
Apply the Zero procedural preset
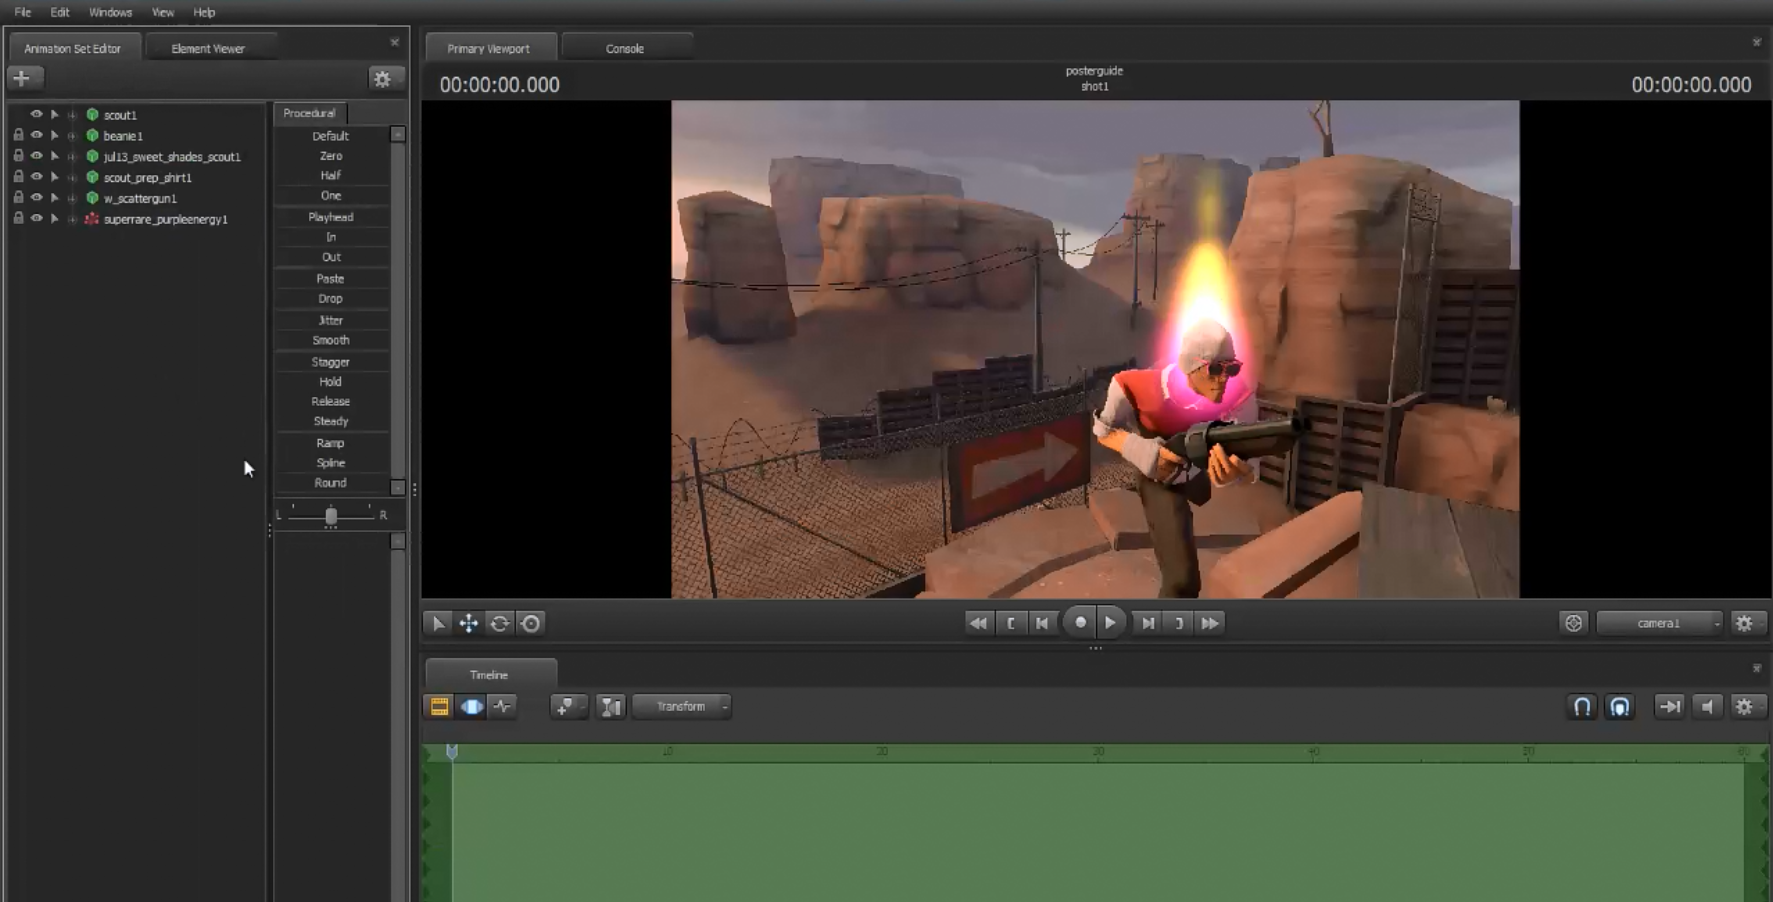tap(331, 156)
